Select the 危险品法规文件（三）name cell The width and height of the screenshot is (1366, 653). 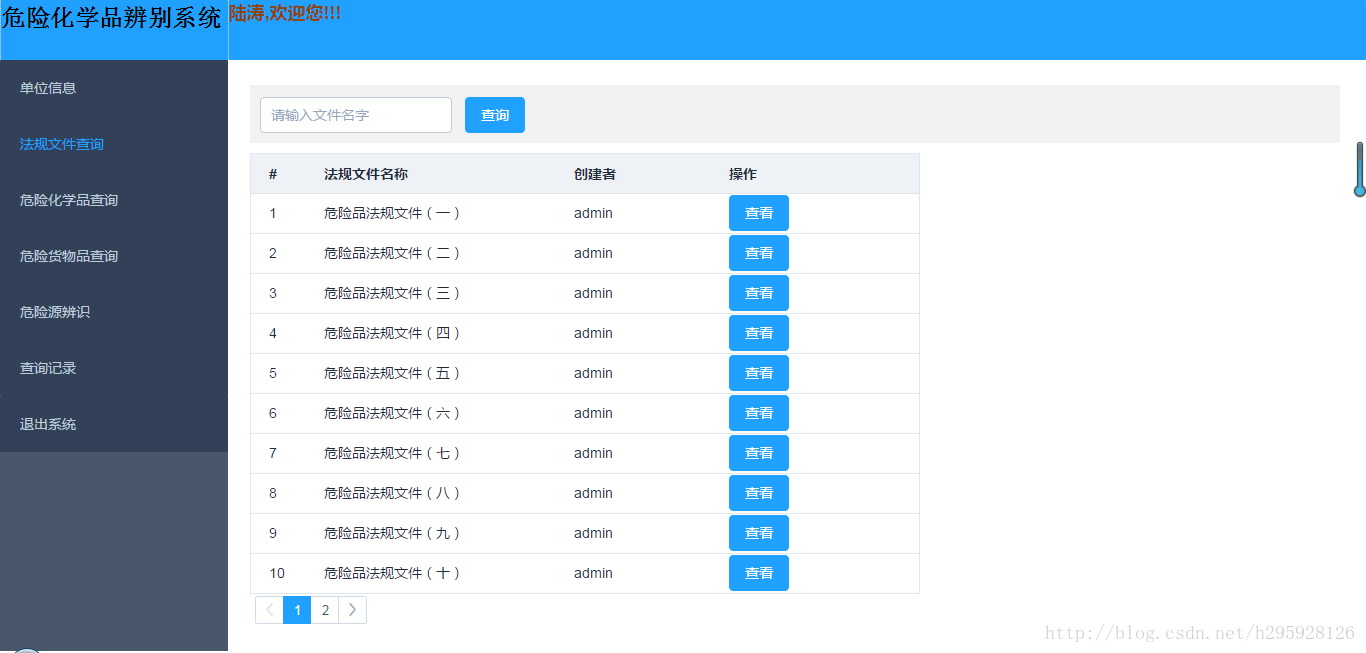(393, 293)
